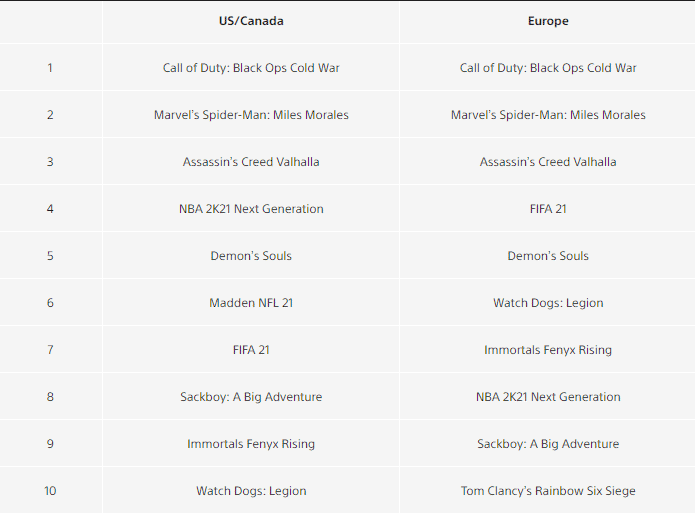Click the Europe column header
Image resolution: width=695 pixels, height=513 pixels.
tap(547, 21)
